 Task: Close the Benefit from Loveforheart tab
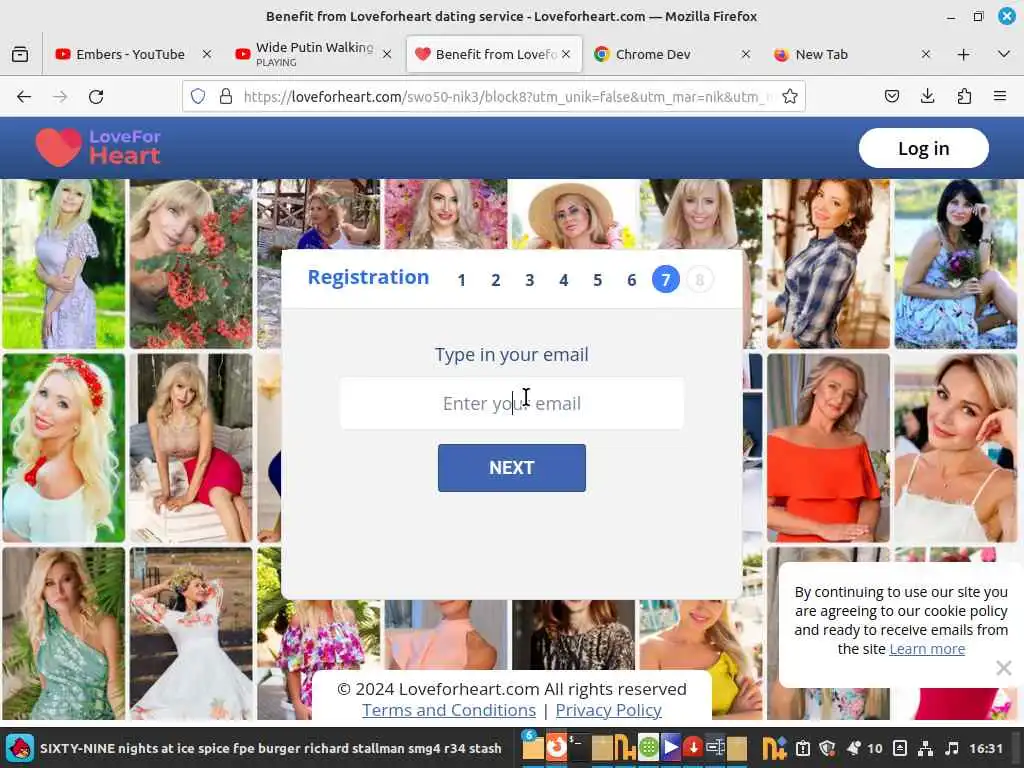point(566,54)
